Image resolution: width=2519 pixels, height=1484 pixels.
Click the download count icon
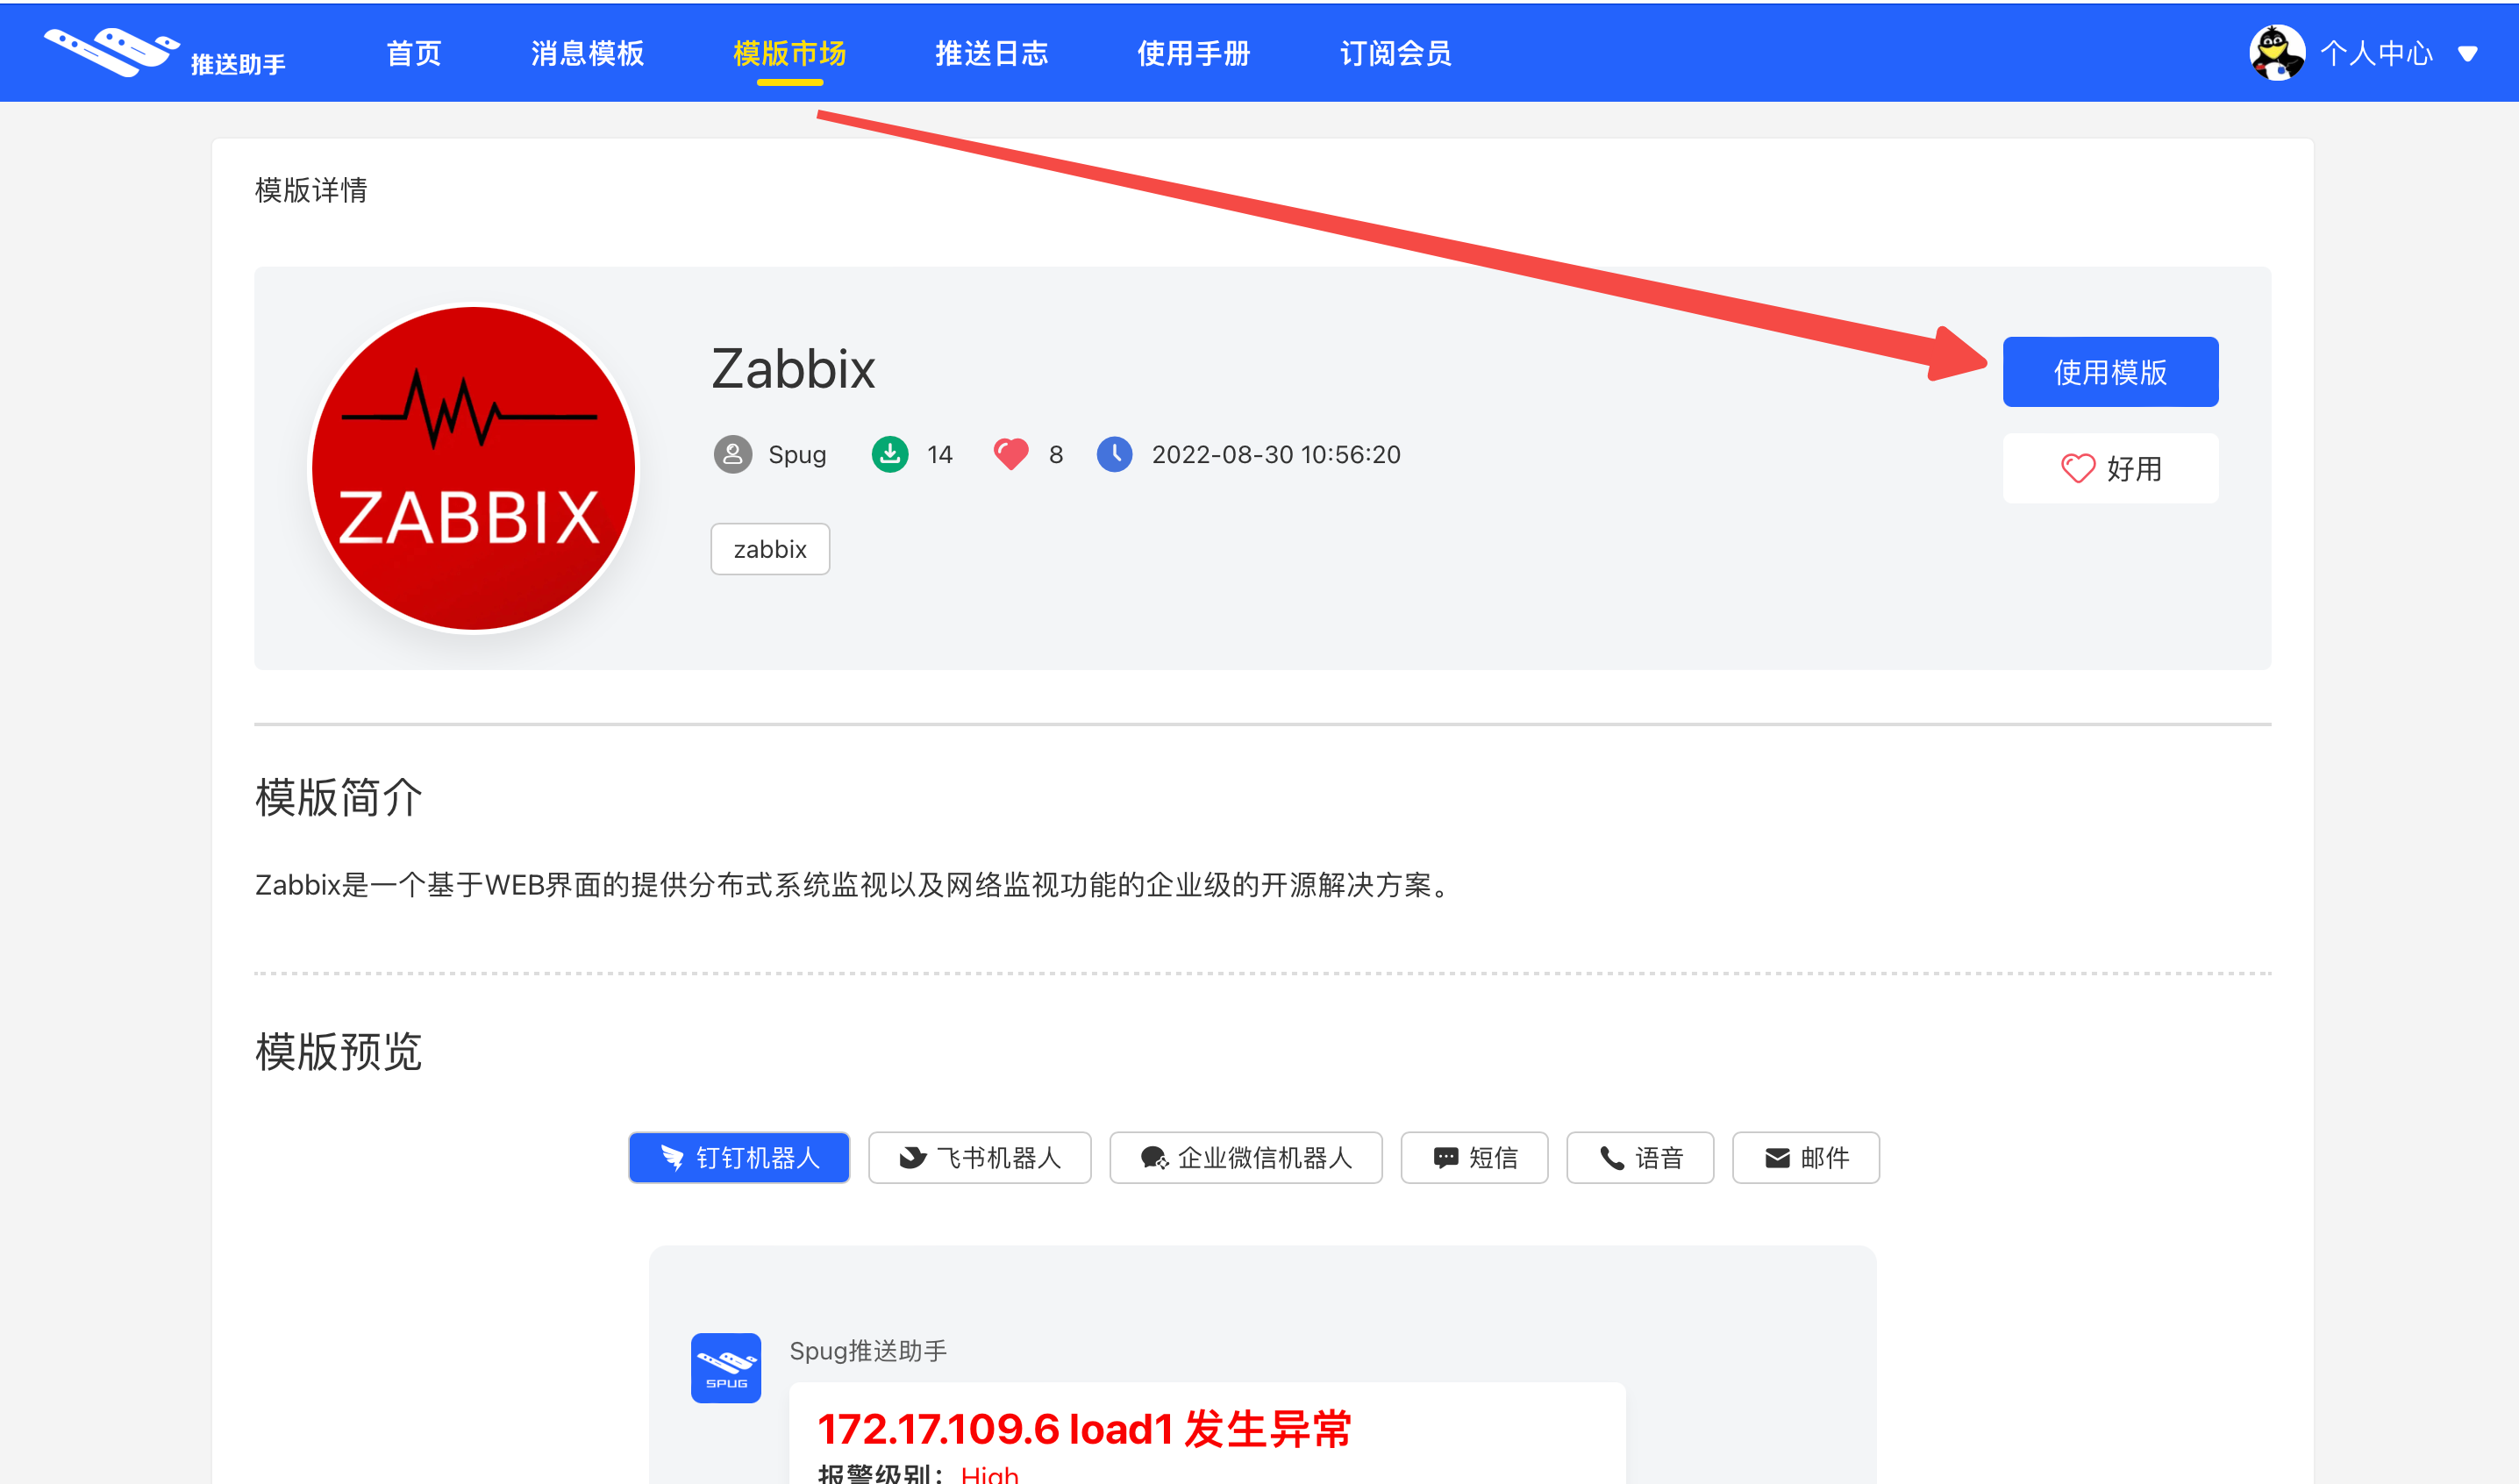click(890, 454)
